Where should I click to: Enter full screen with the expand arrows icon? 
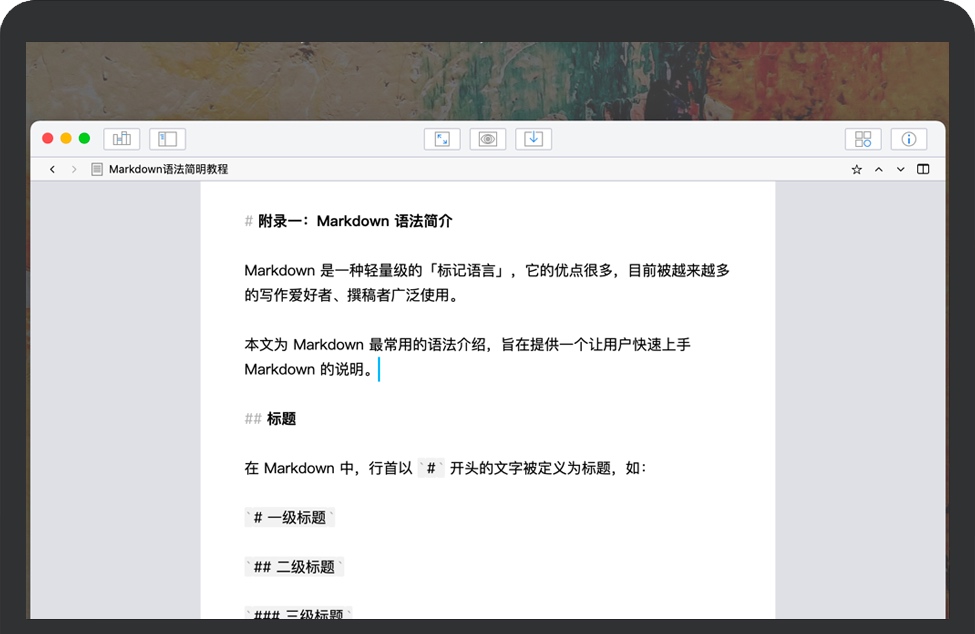pos(442,139)
